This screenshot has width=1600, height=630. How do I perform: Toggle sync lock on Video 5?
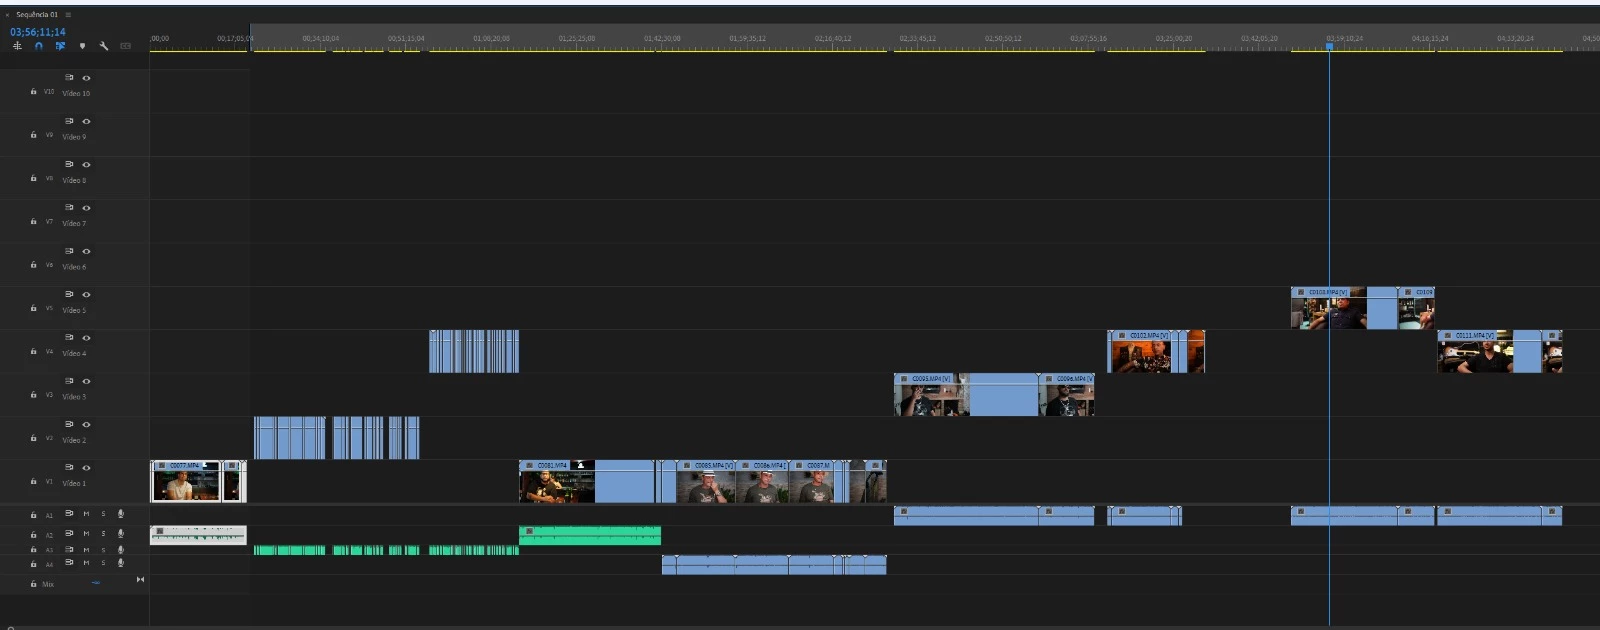(x=69, y=294)
